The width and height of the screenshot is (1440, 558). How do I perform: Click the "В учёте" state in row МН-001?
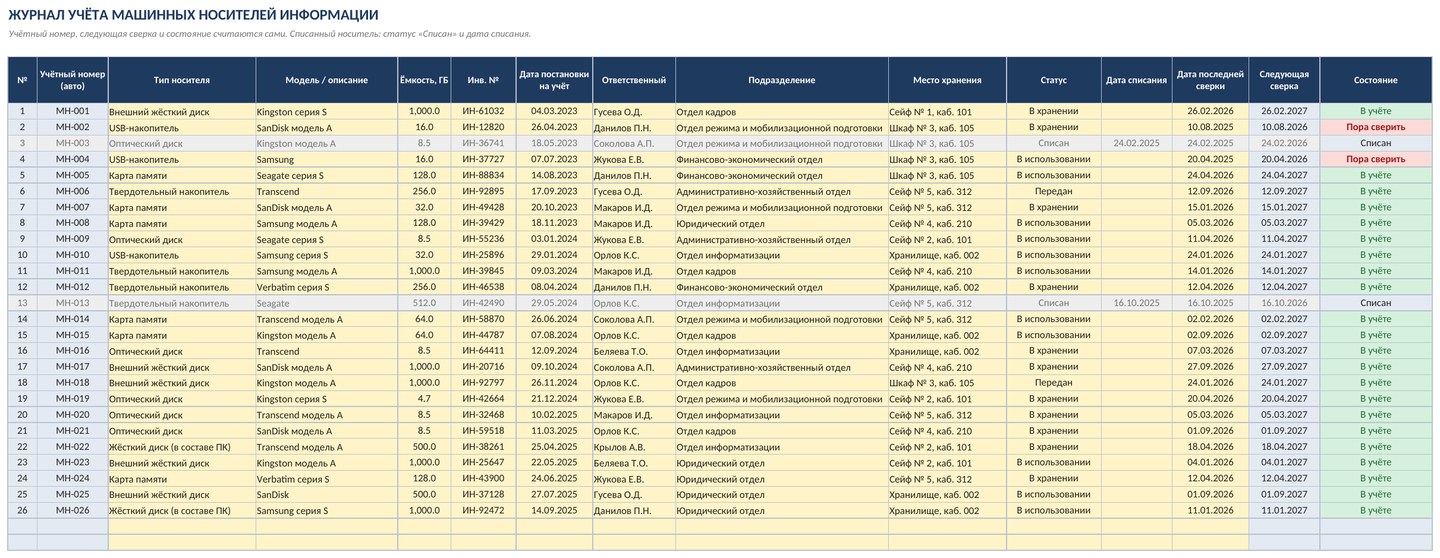click(x=1376, y=111)
